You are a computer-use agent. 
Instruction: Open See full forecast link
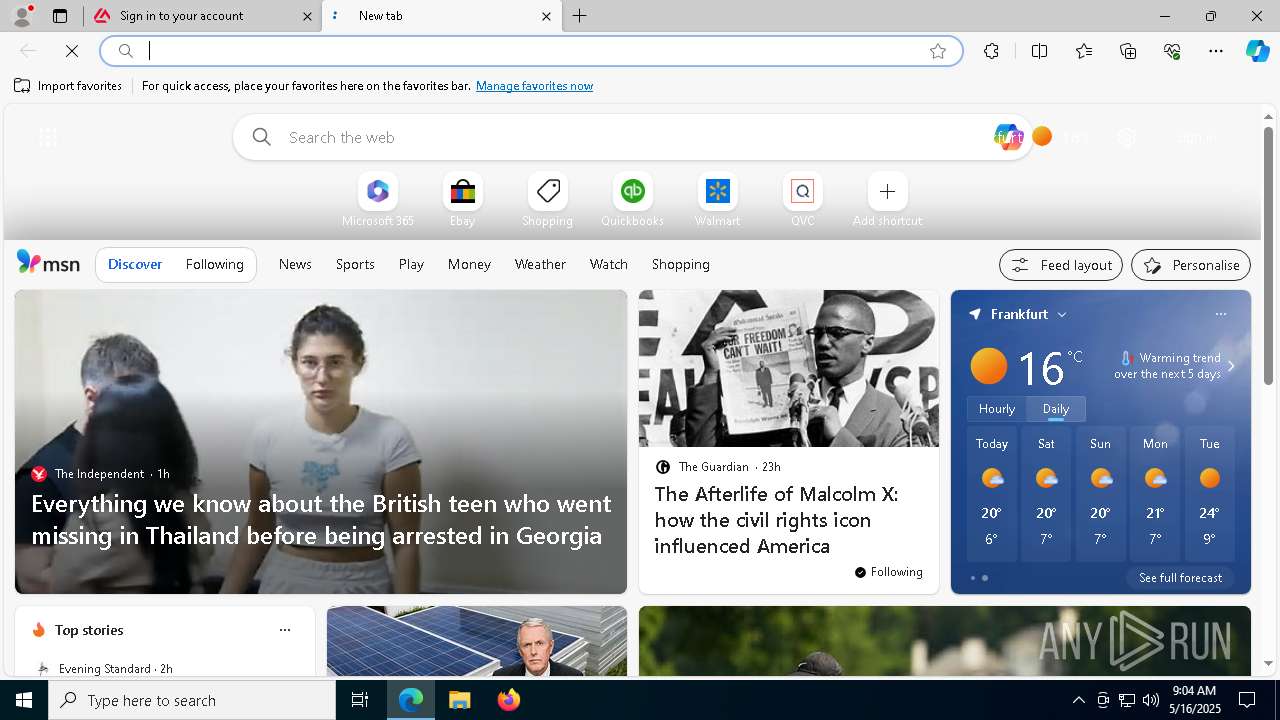[1180, 578]
